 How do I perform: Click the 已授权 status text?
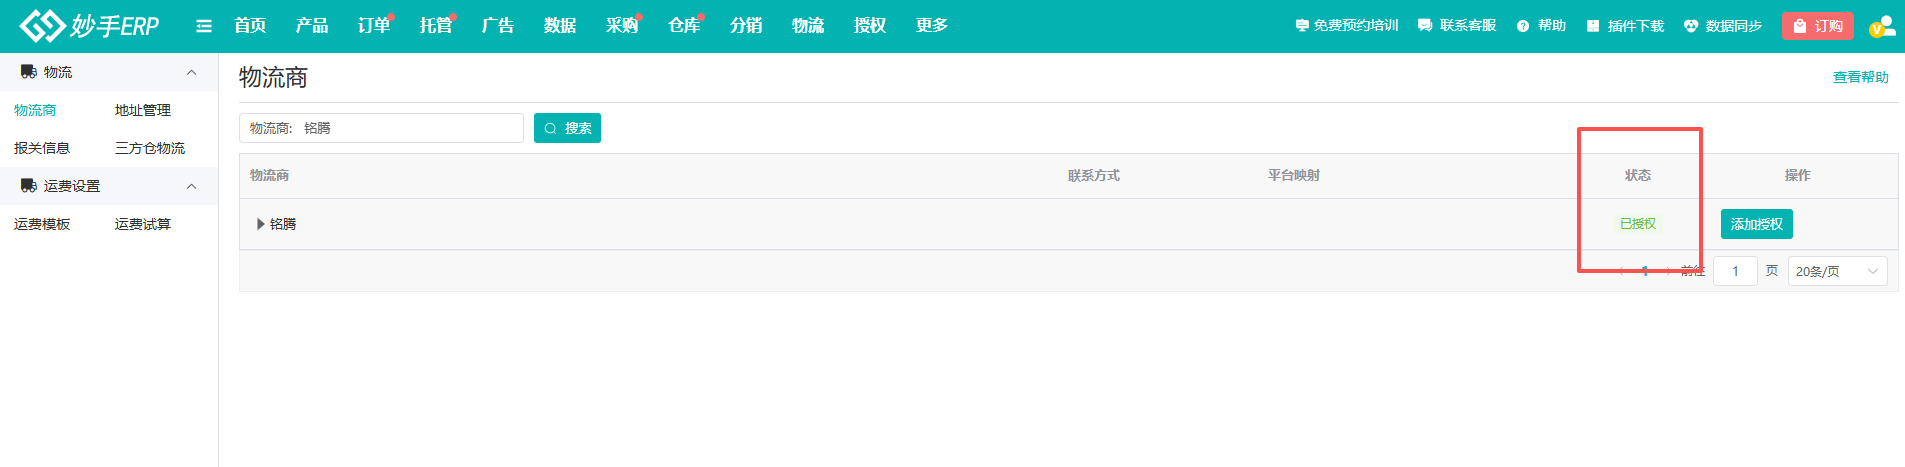tap(1638, 224)
